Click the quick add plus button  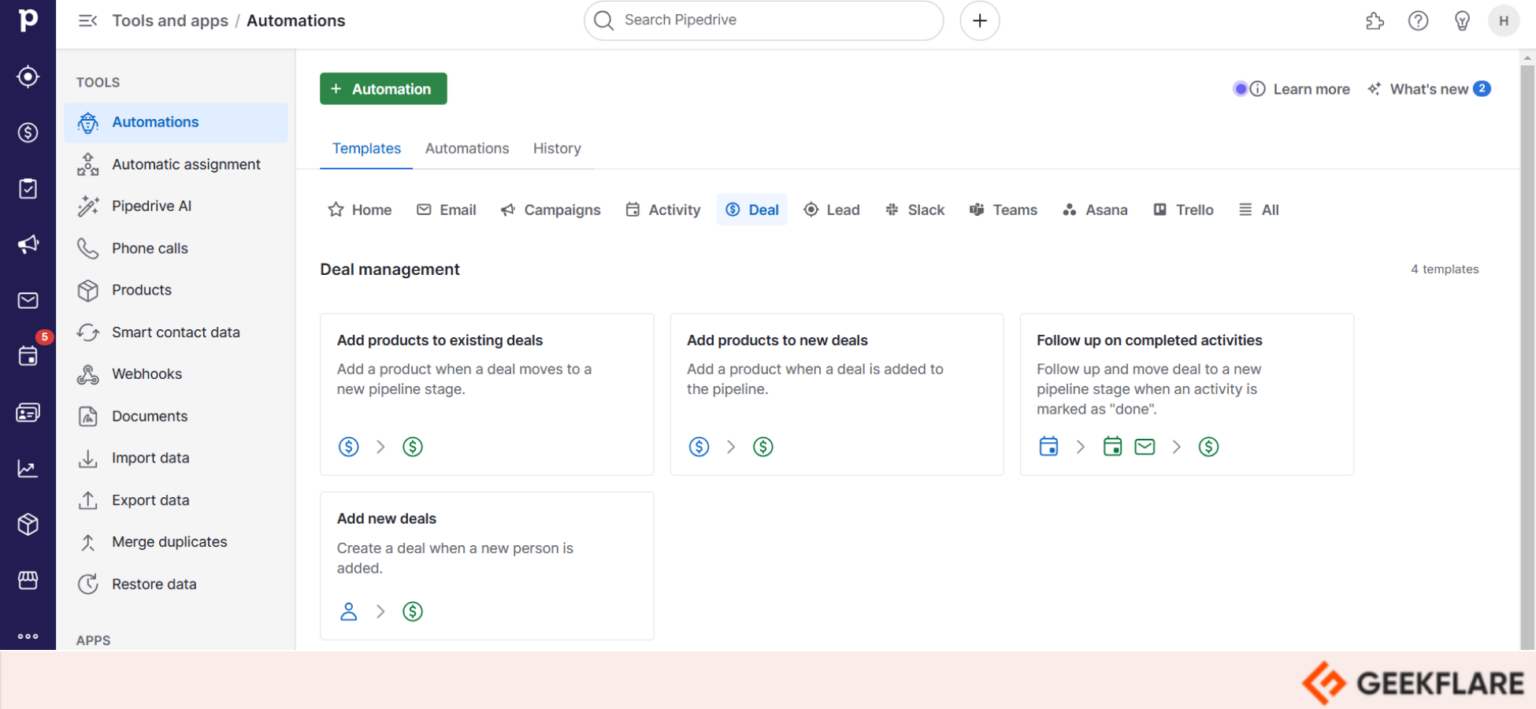click(980, 20)
